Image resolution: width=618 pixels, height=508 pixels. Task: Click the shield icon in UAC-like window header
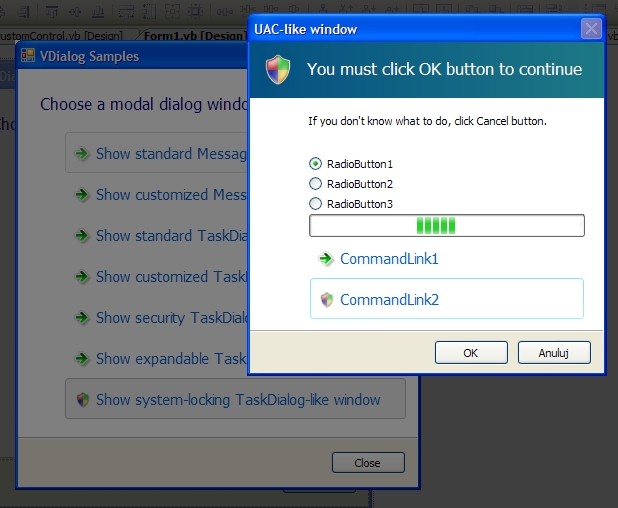278,69
